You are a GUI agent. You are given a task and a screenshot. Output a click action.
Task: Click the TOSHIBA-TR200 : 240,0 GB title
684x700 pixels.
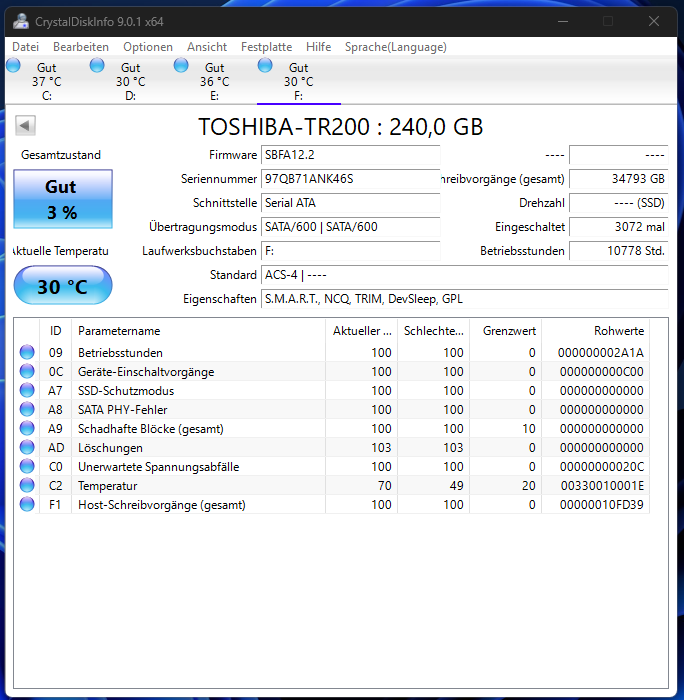pos(341,126)
